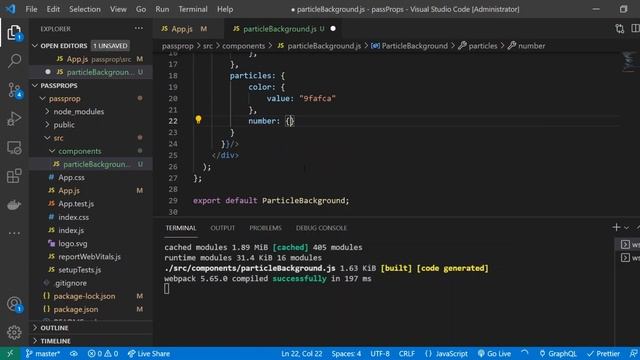This screenshot has width=640, height=360.
Task: Open Run and Debug view
Action: [14, 119]
